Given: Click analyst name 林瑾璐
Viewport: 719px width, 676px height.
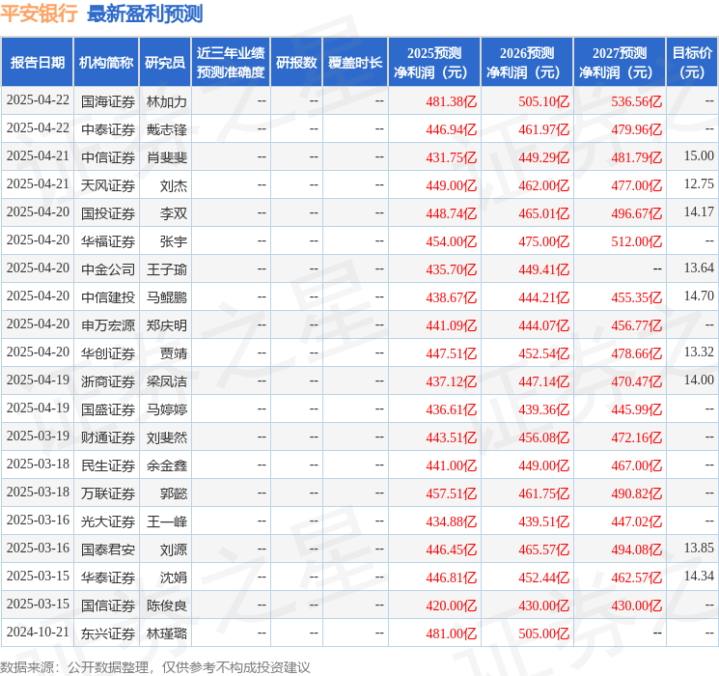Looking at the screenshot, I should (x=166, y=633).
